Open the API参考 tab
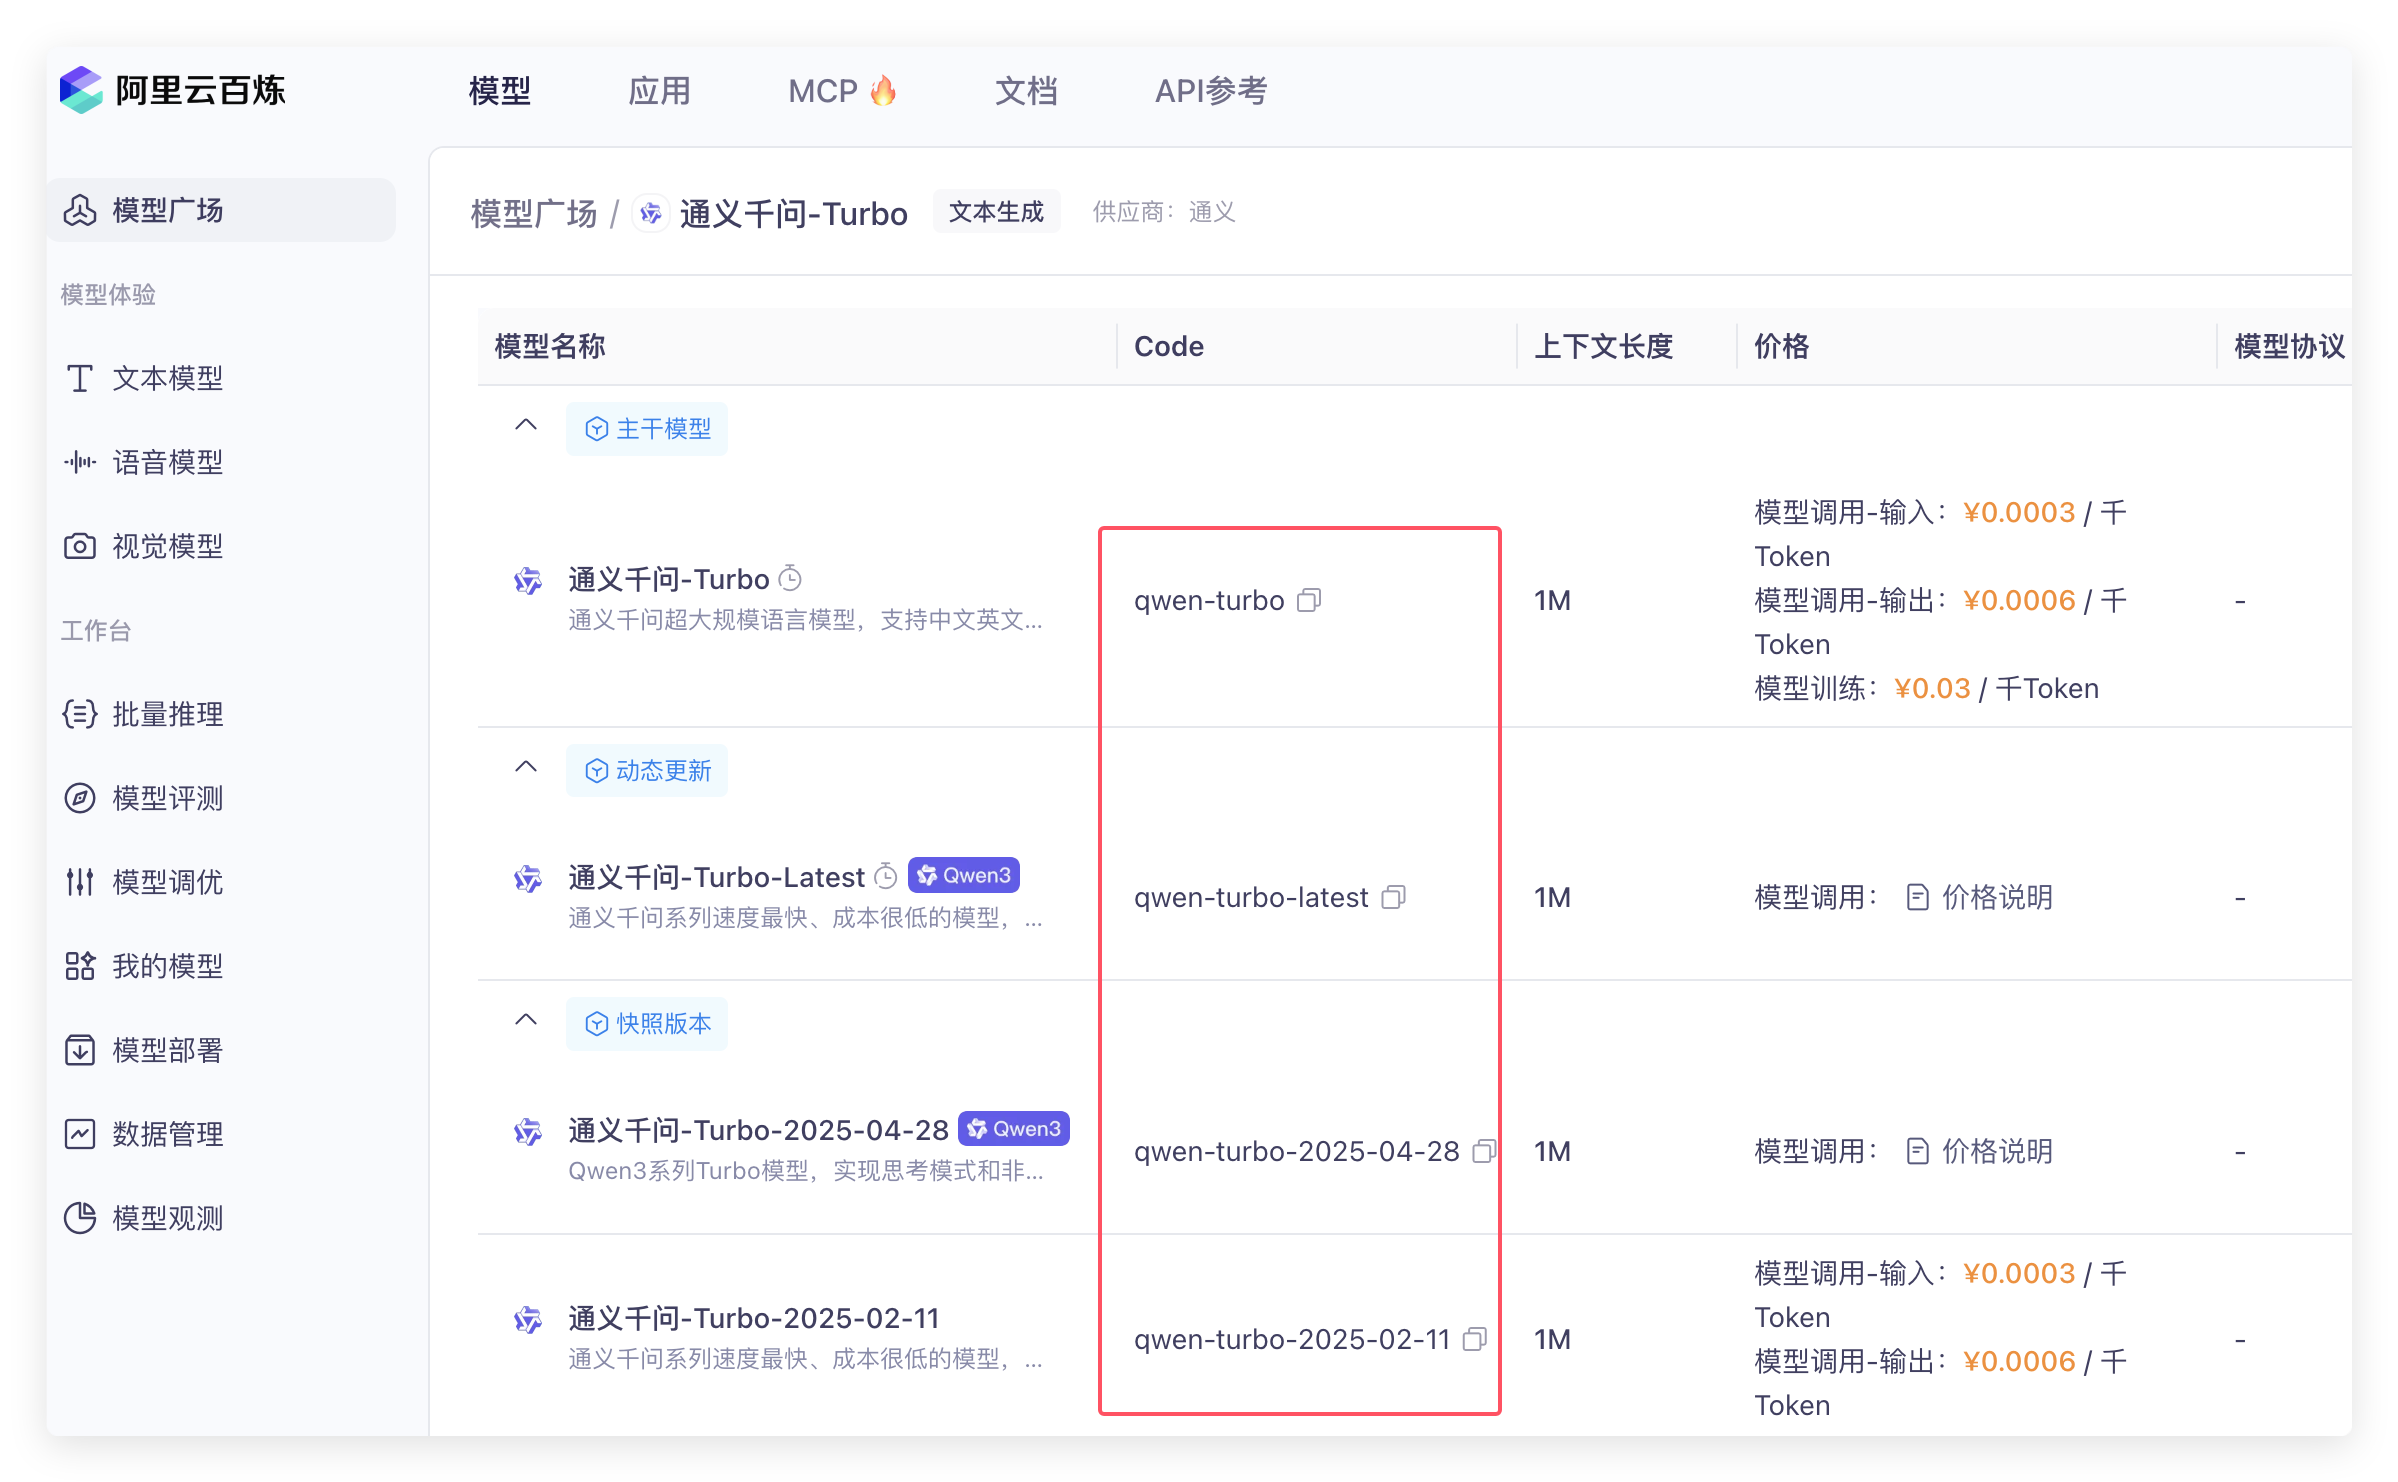Viewport: 2398px width, 1482px height. pyautogui.click(x=1211, y=91)
